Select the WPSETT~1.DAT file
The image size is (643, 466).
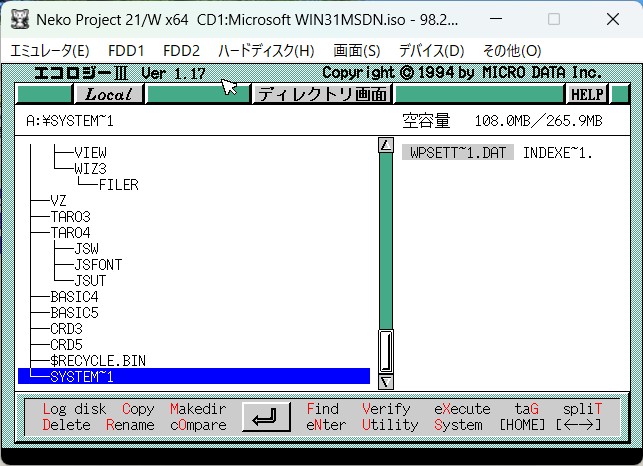[x=460, y=153]
